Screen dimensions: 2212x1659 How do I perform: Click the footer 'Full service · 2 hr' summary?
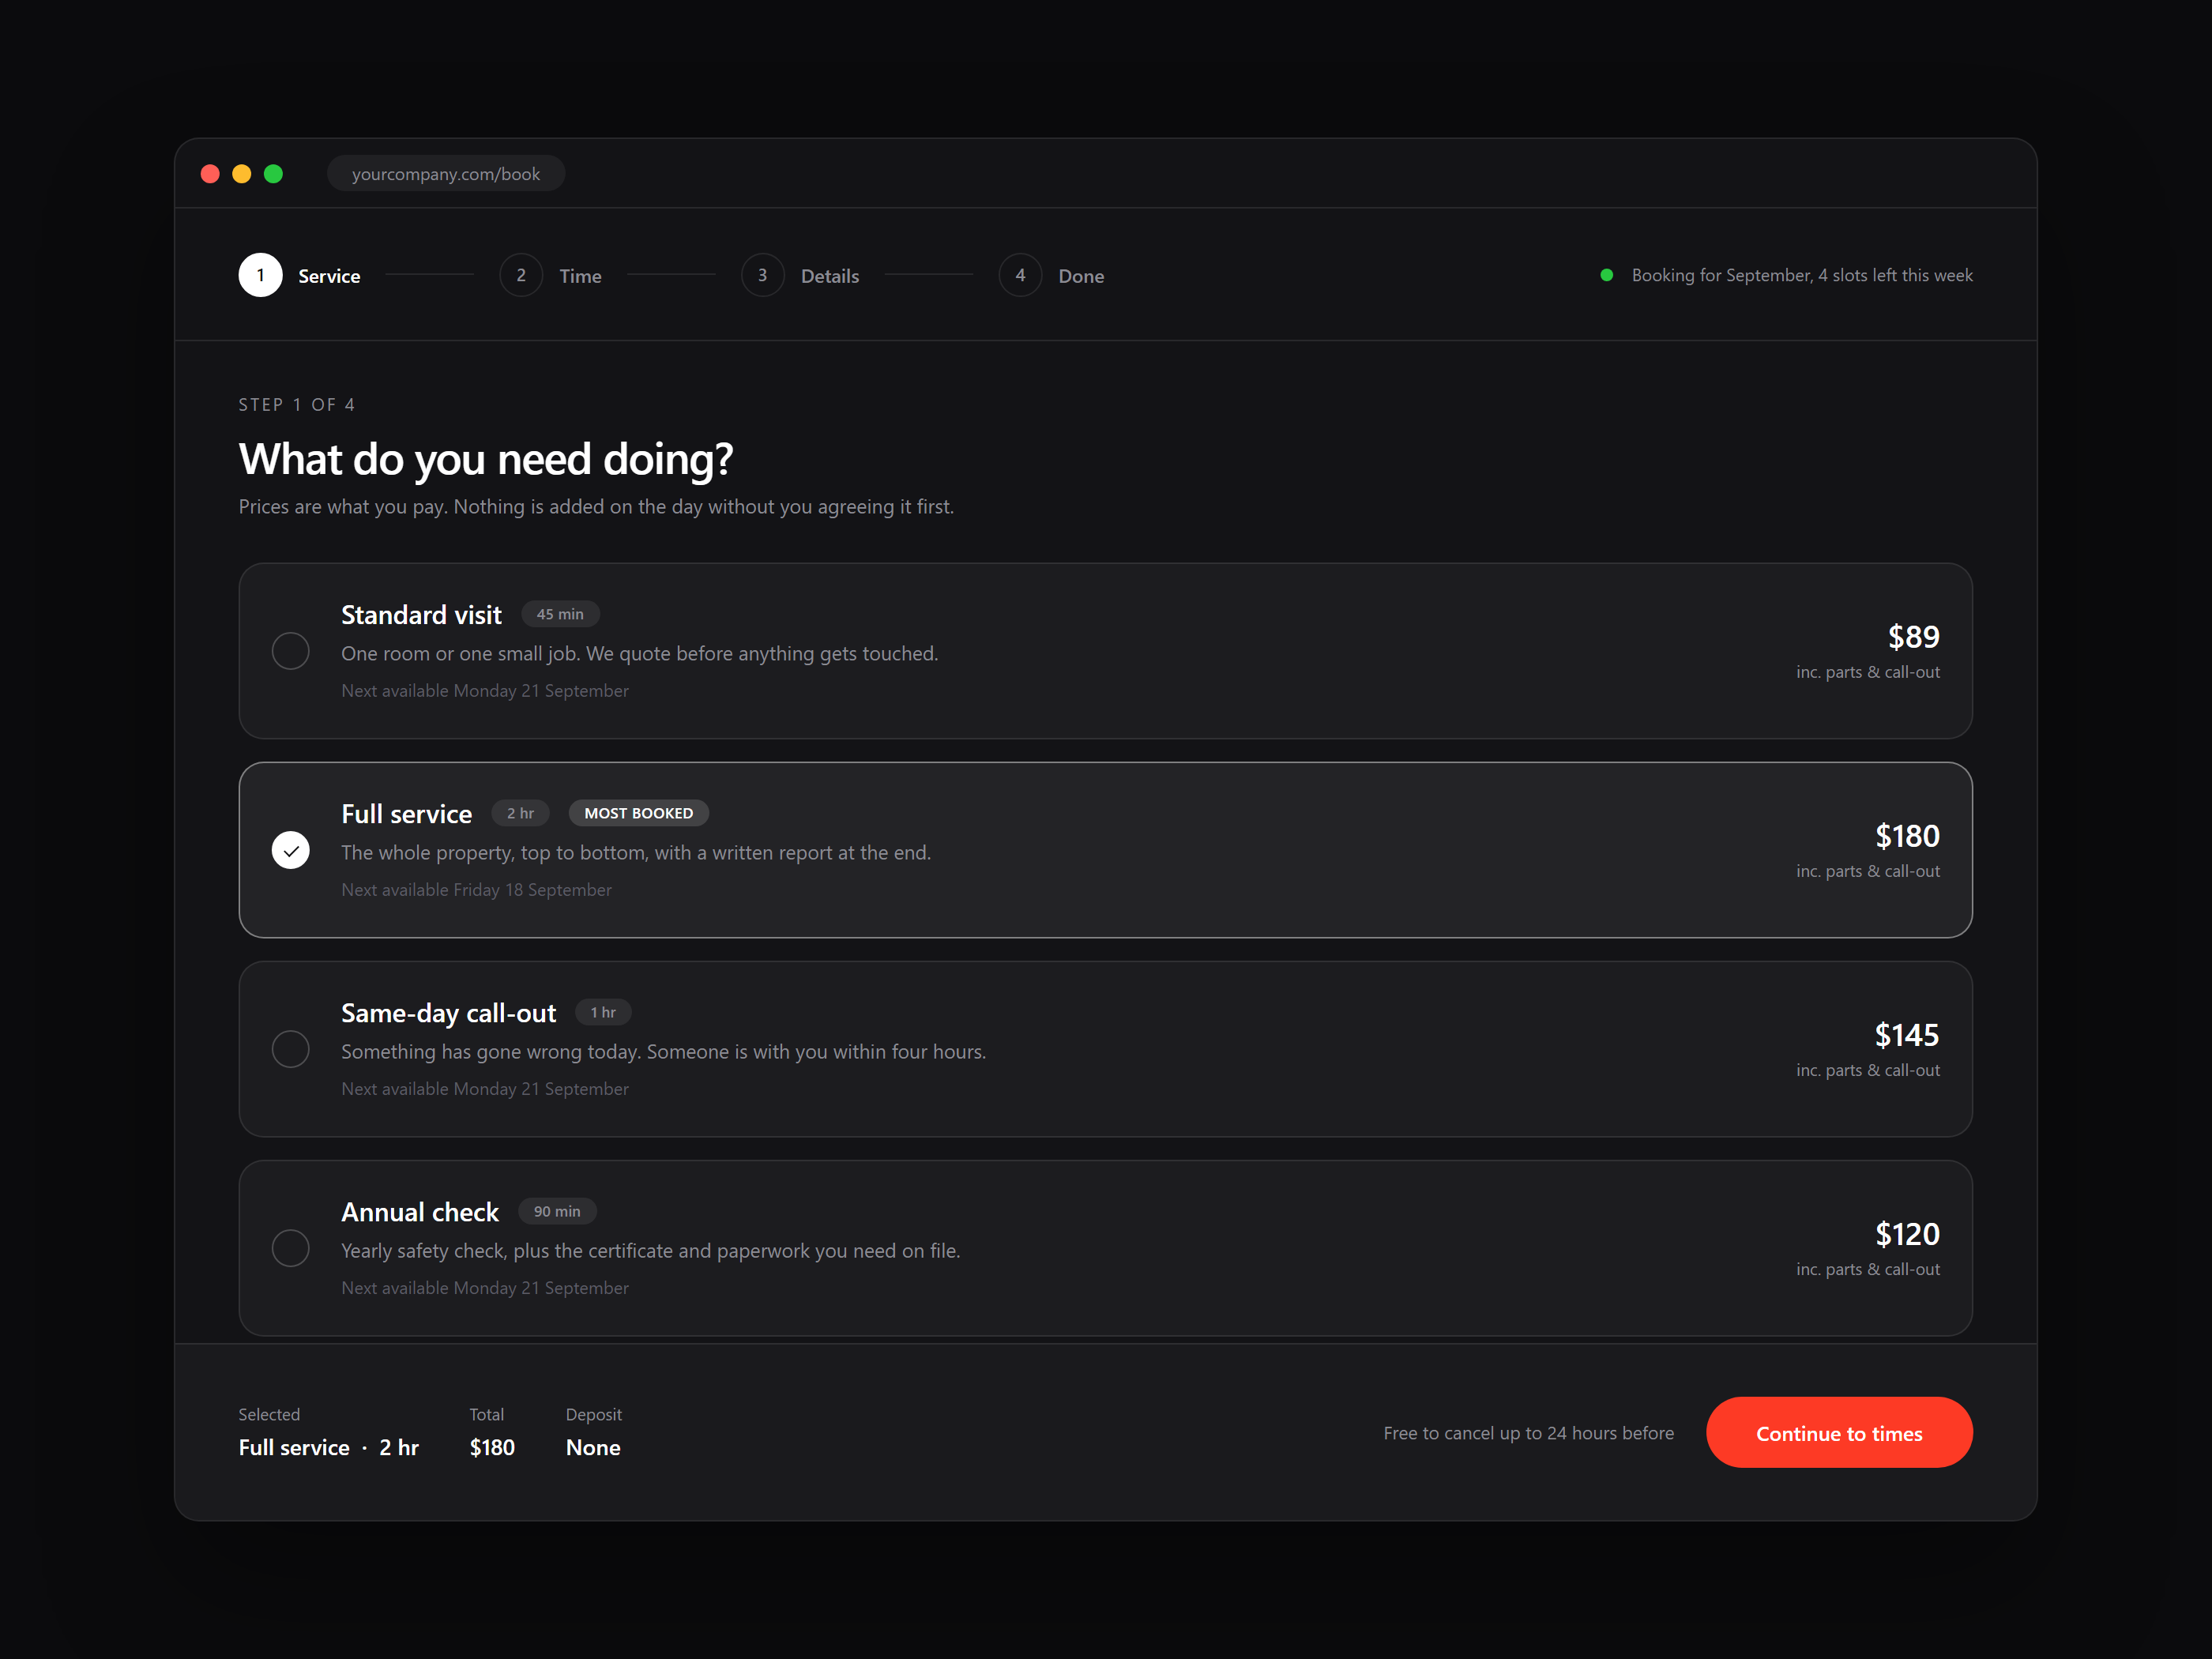coord(328,1447)
